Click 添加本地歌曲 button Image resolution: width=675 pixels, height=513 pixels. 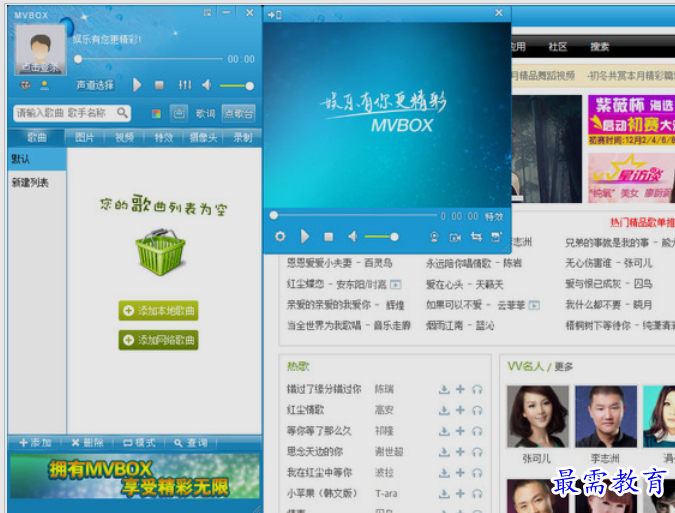tap(158, 310)
